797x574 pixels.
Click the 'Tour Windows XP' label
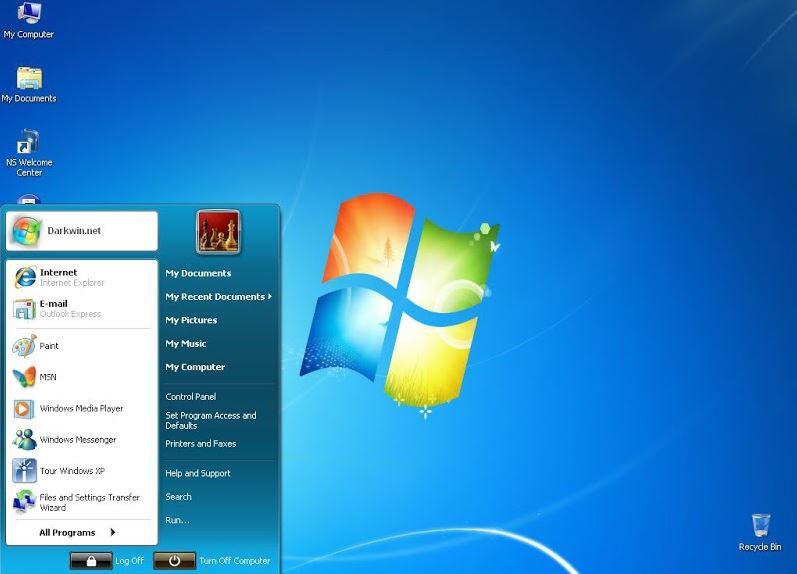pyautogui.click(x=72, y=471)
